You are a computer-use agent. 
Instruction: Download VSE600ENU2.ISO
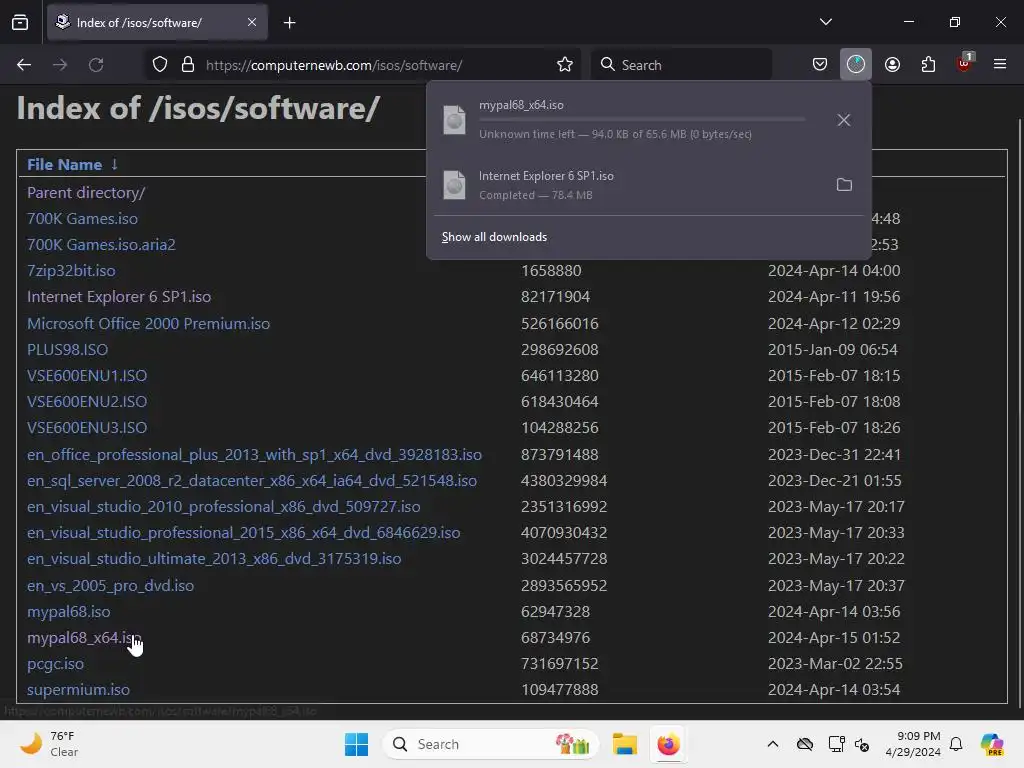coord(87,402)
